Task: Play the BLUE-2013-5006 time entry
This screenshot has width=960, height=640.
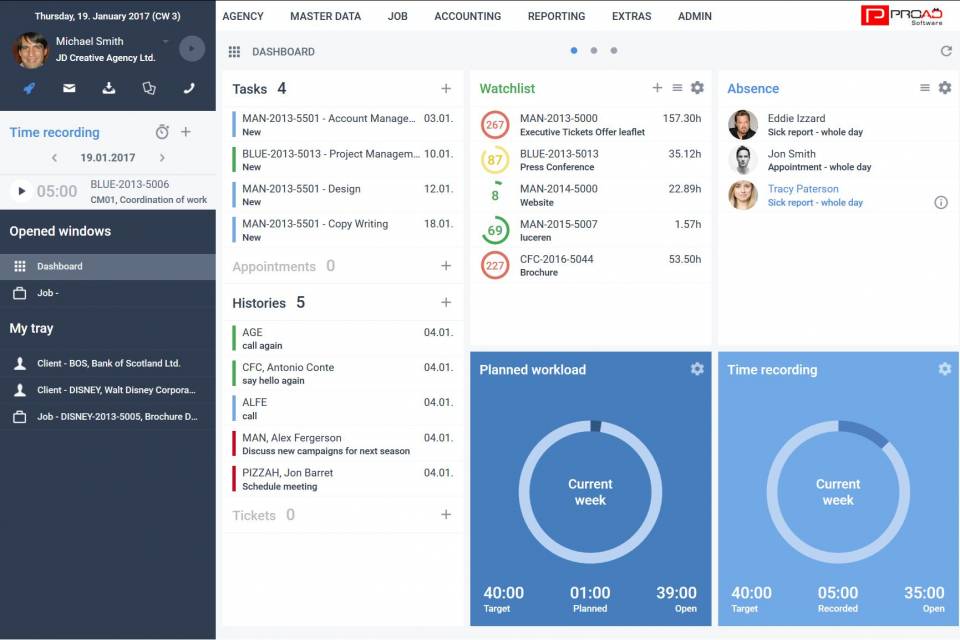Action: click(21, 191)
